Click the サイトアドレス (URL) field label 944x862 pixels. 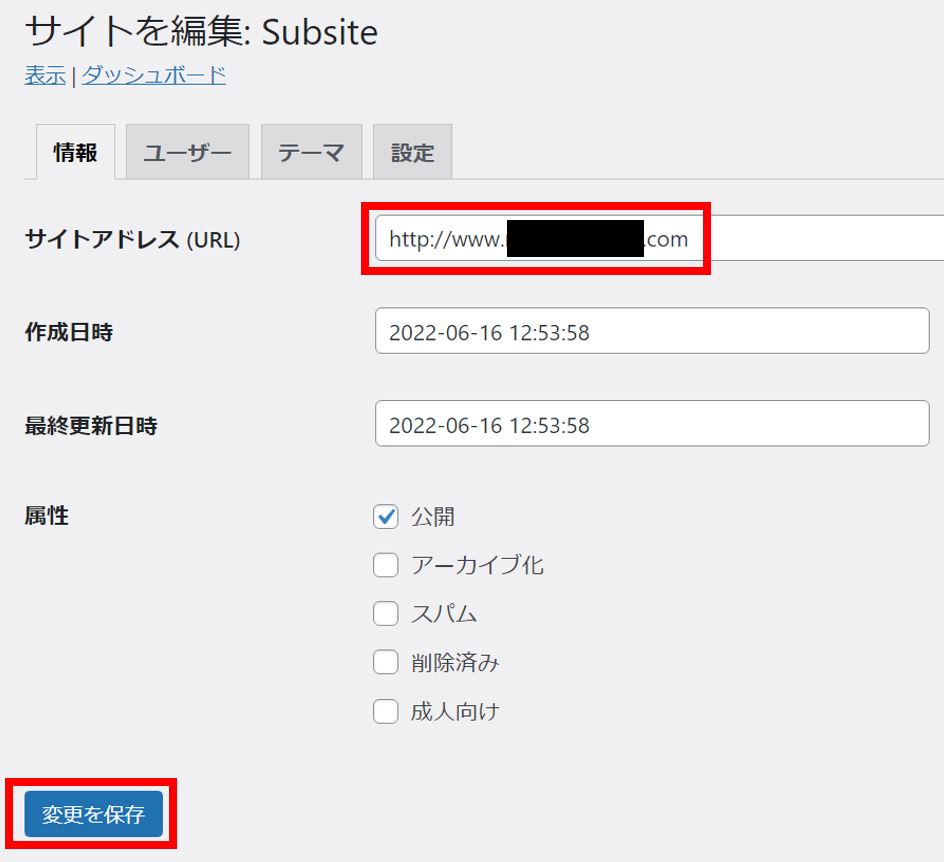click(132, 240)
